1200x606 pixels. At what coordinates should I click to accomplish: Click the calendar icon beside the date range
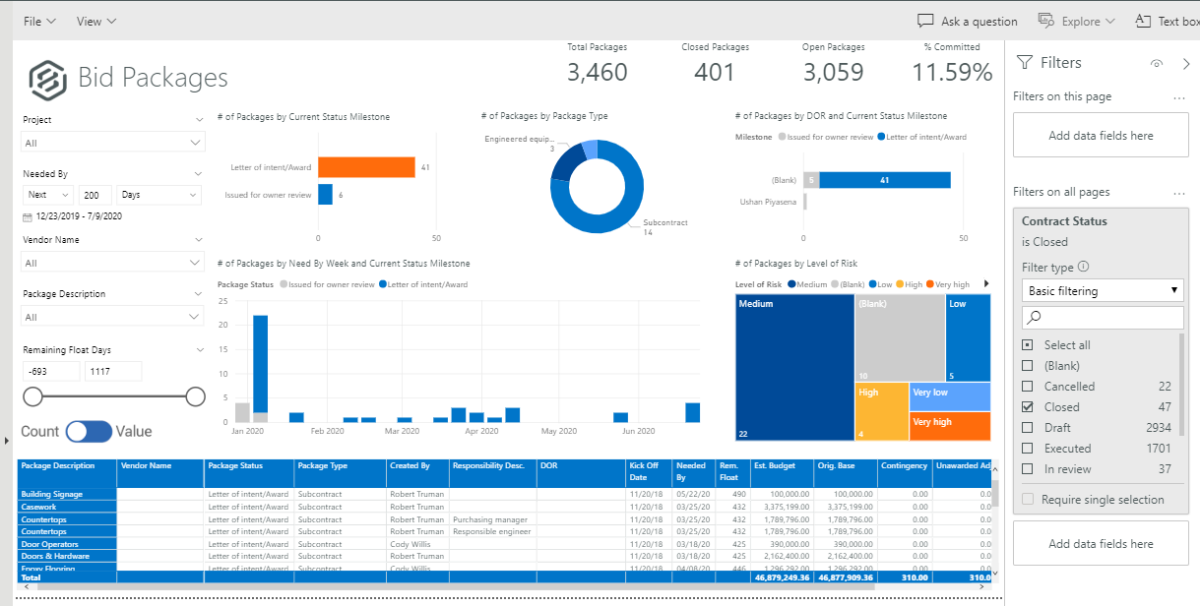[27, 216]
